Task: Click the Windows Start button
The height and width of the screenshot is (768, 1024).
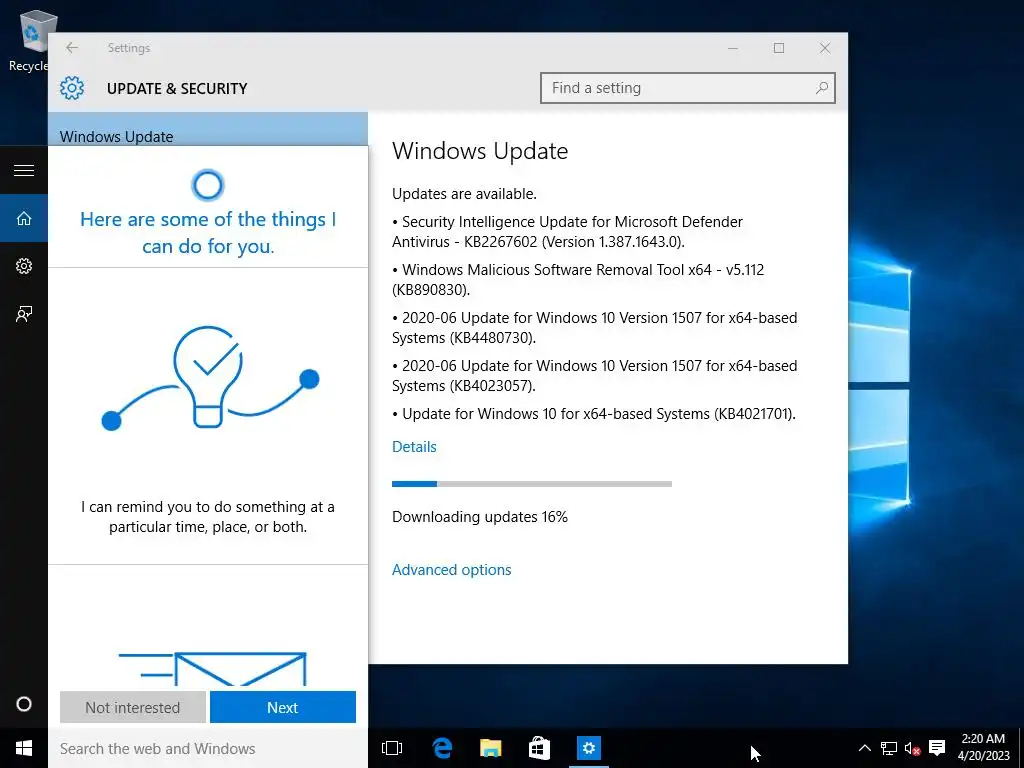Action: (x=24, y=748)
